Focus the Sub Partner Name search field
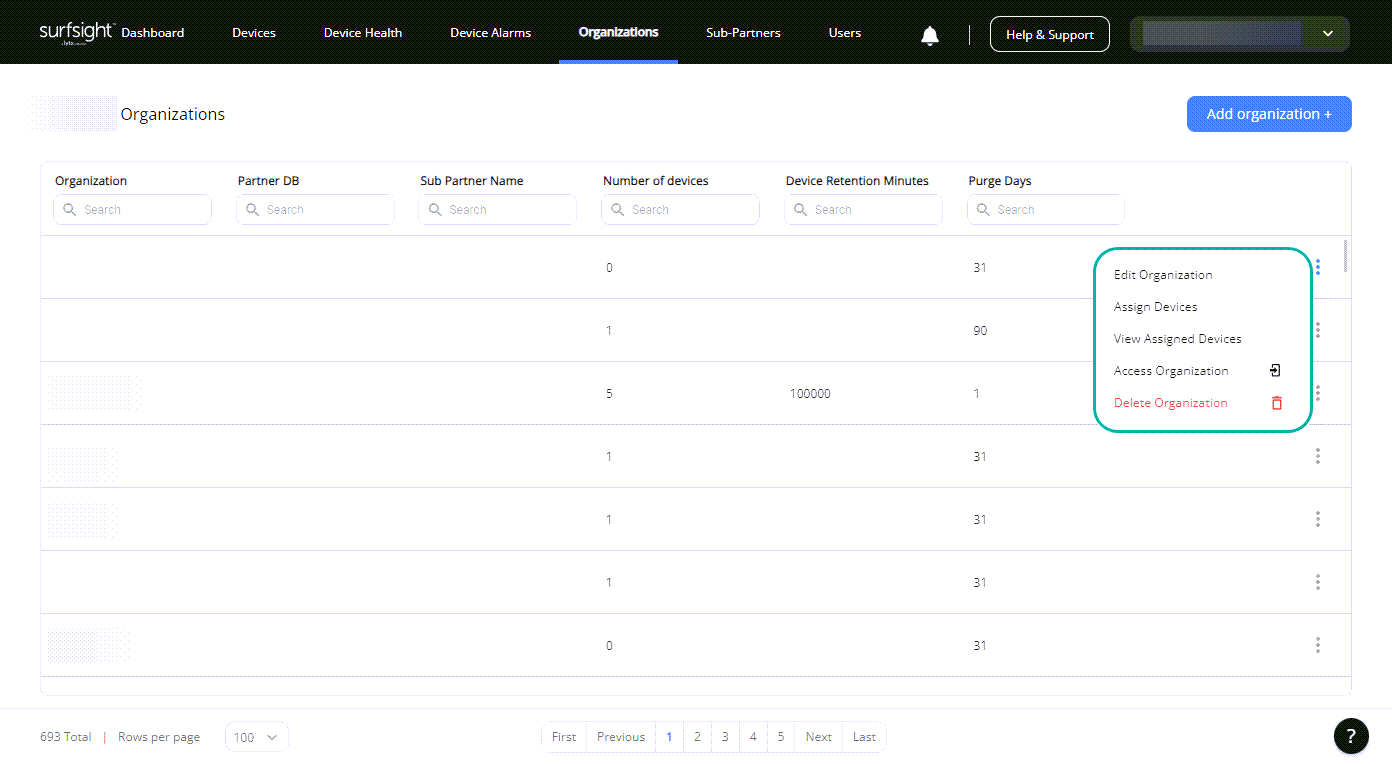This screenshot has width=1392, height=764. 498,210
